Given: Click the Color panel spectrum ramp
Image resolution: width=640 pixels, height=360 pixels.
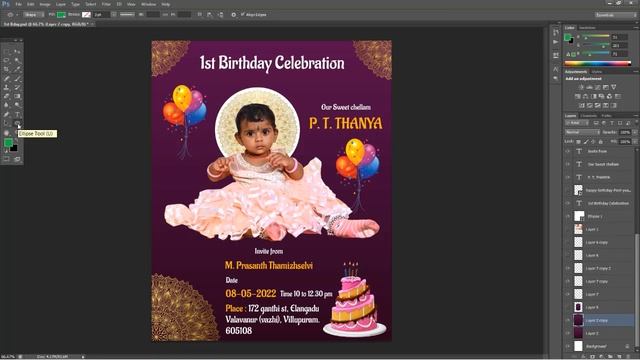Looking at the screenshot, I should (598, 63).
